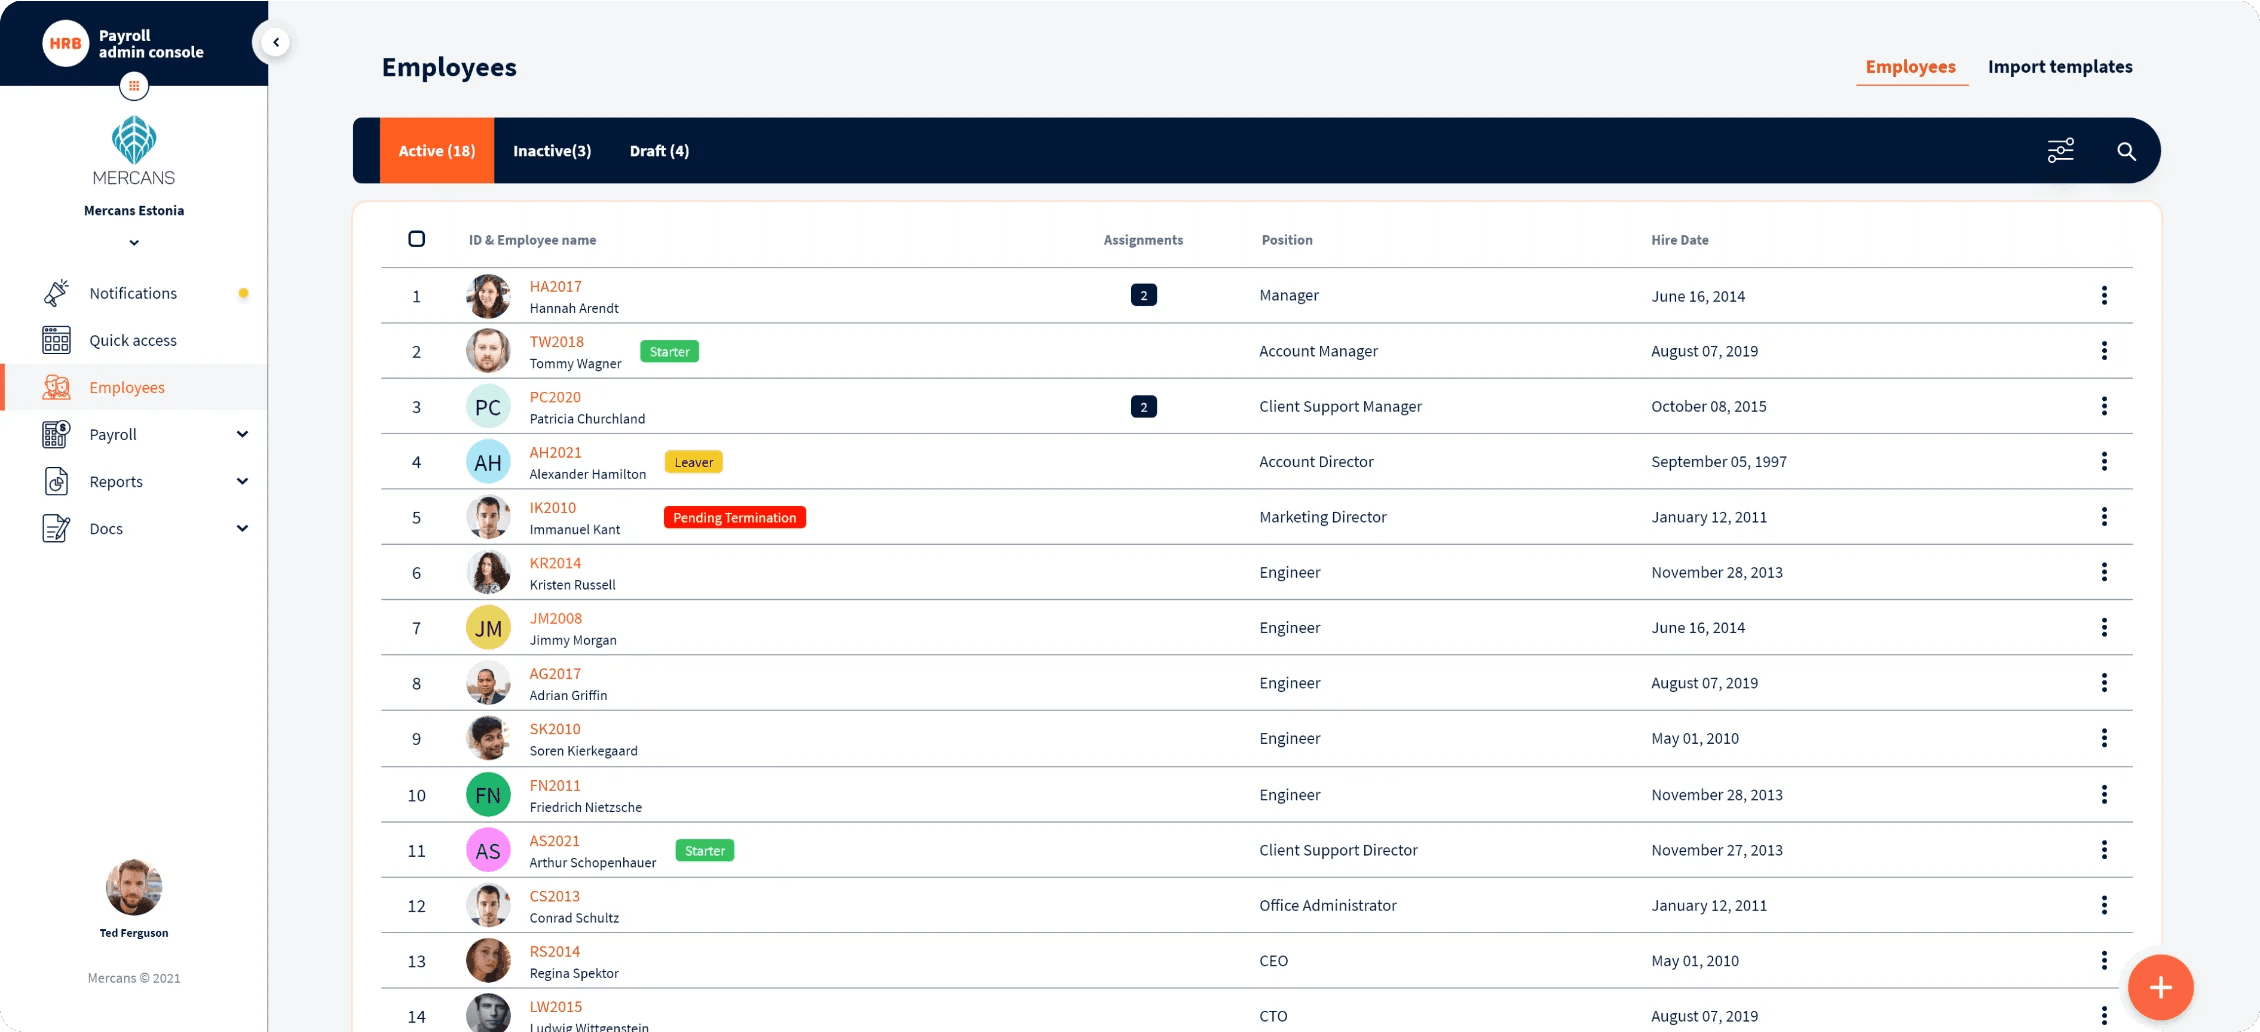
Task: Expand the Docs menu chevron
Action: (x=242, y=528)
